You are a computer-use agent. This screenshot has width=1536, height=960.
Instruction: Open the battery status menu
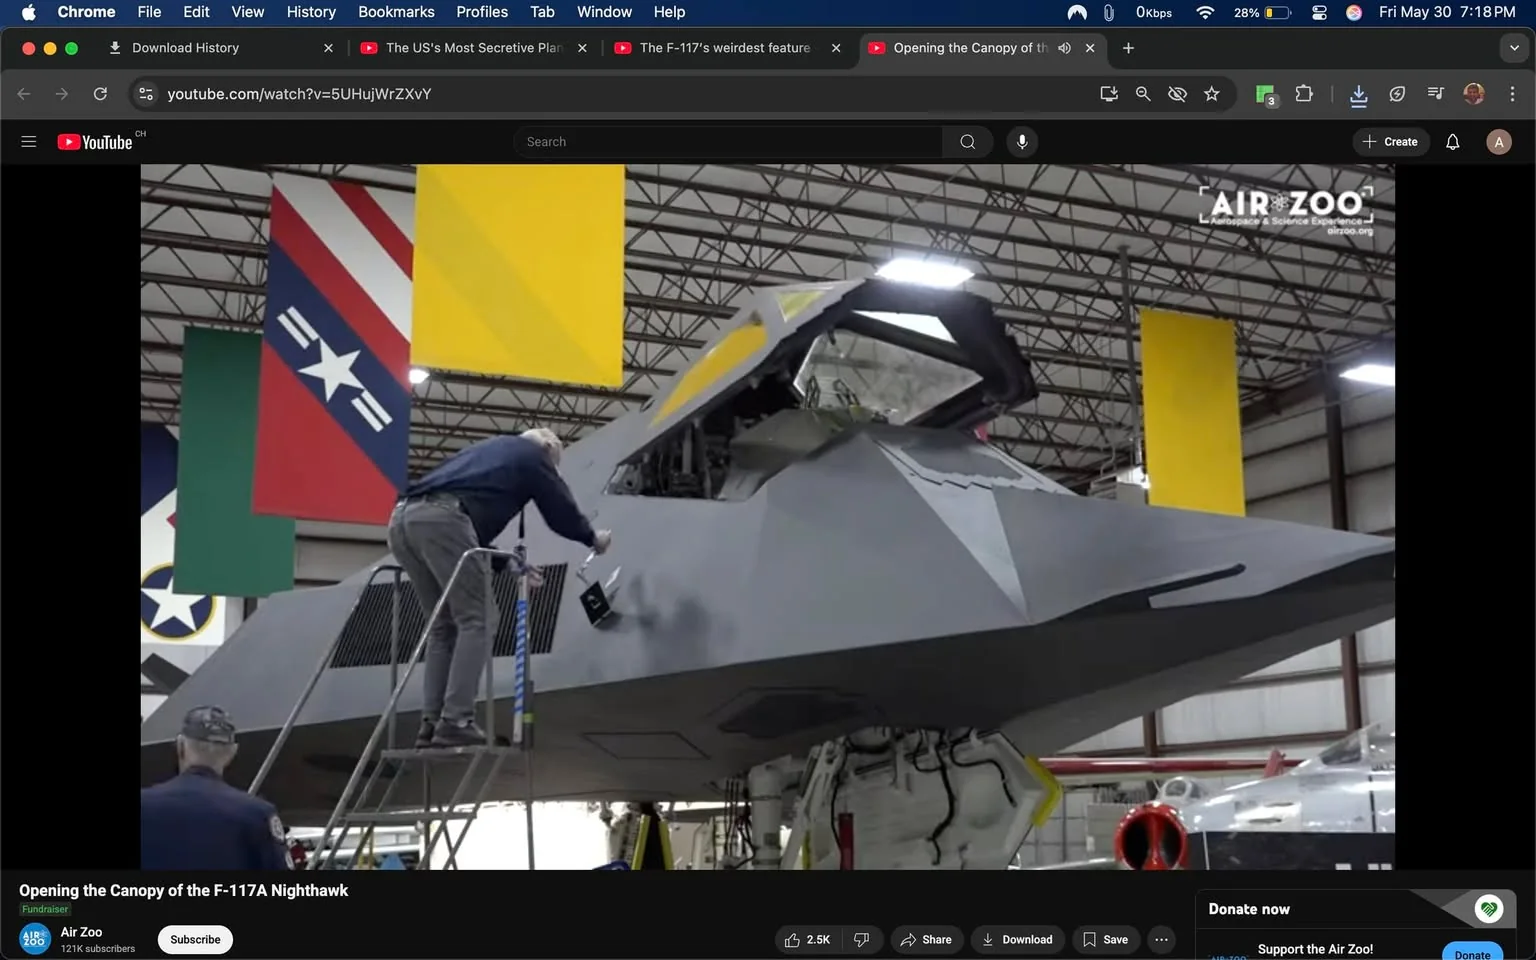[1262, 12]
